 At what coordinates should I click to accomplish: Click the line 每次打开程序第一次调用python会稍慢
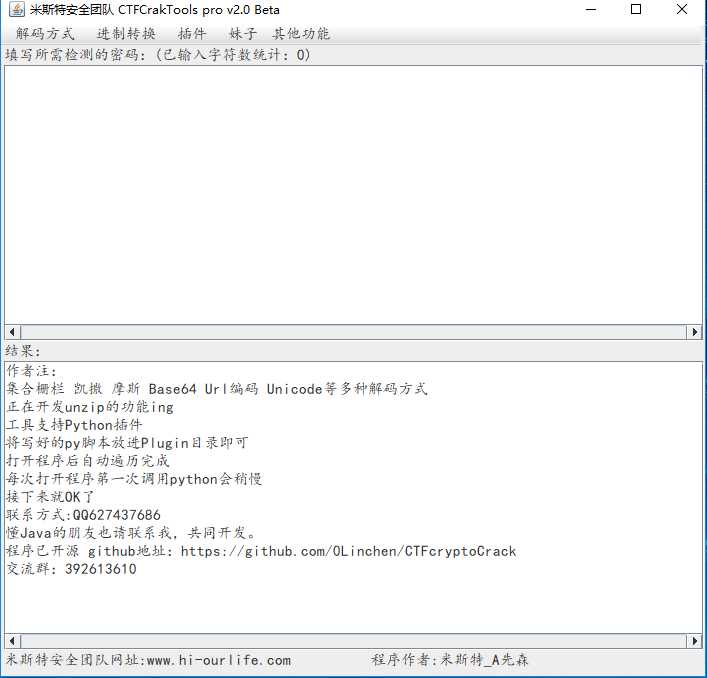click(x=134, y=479)
